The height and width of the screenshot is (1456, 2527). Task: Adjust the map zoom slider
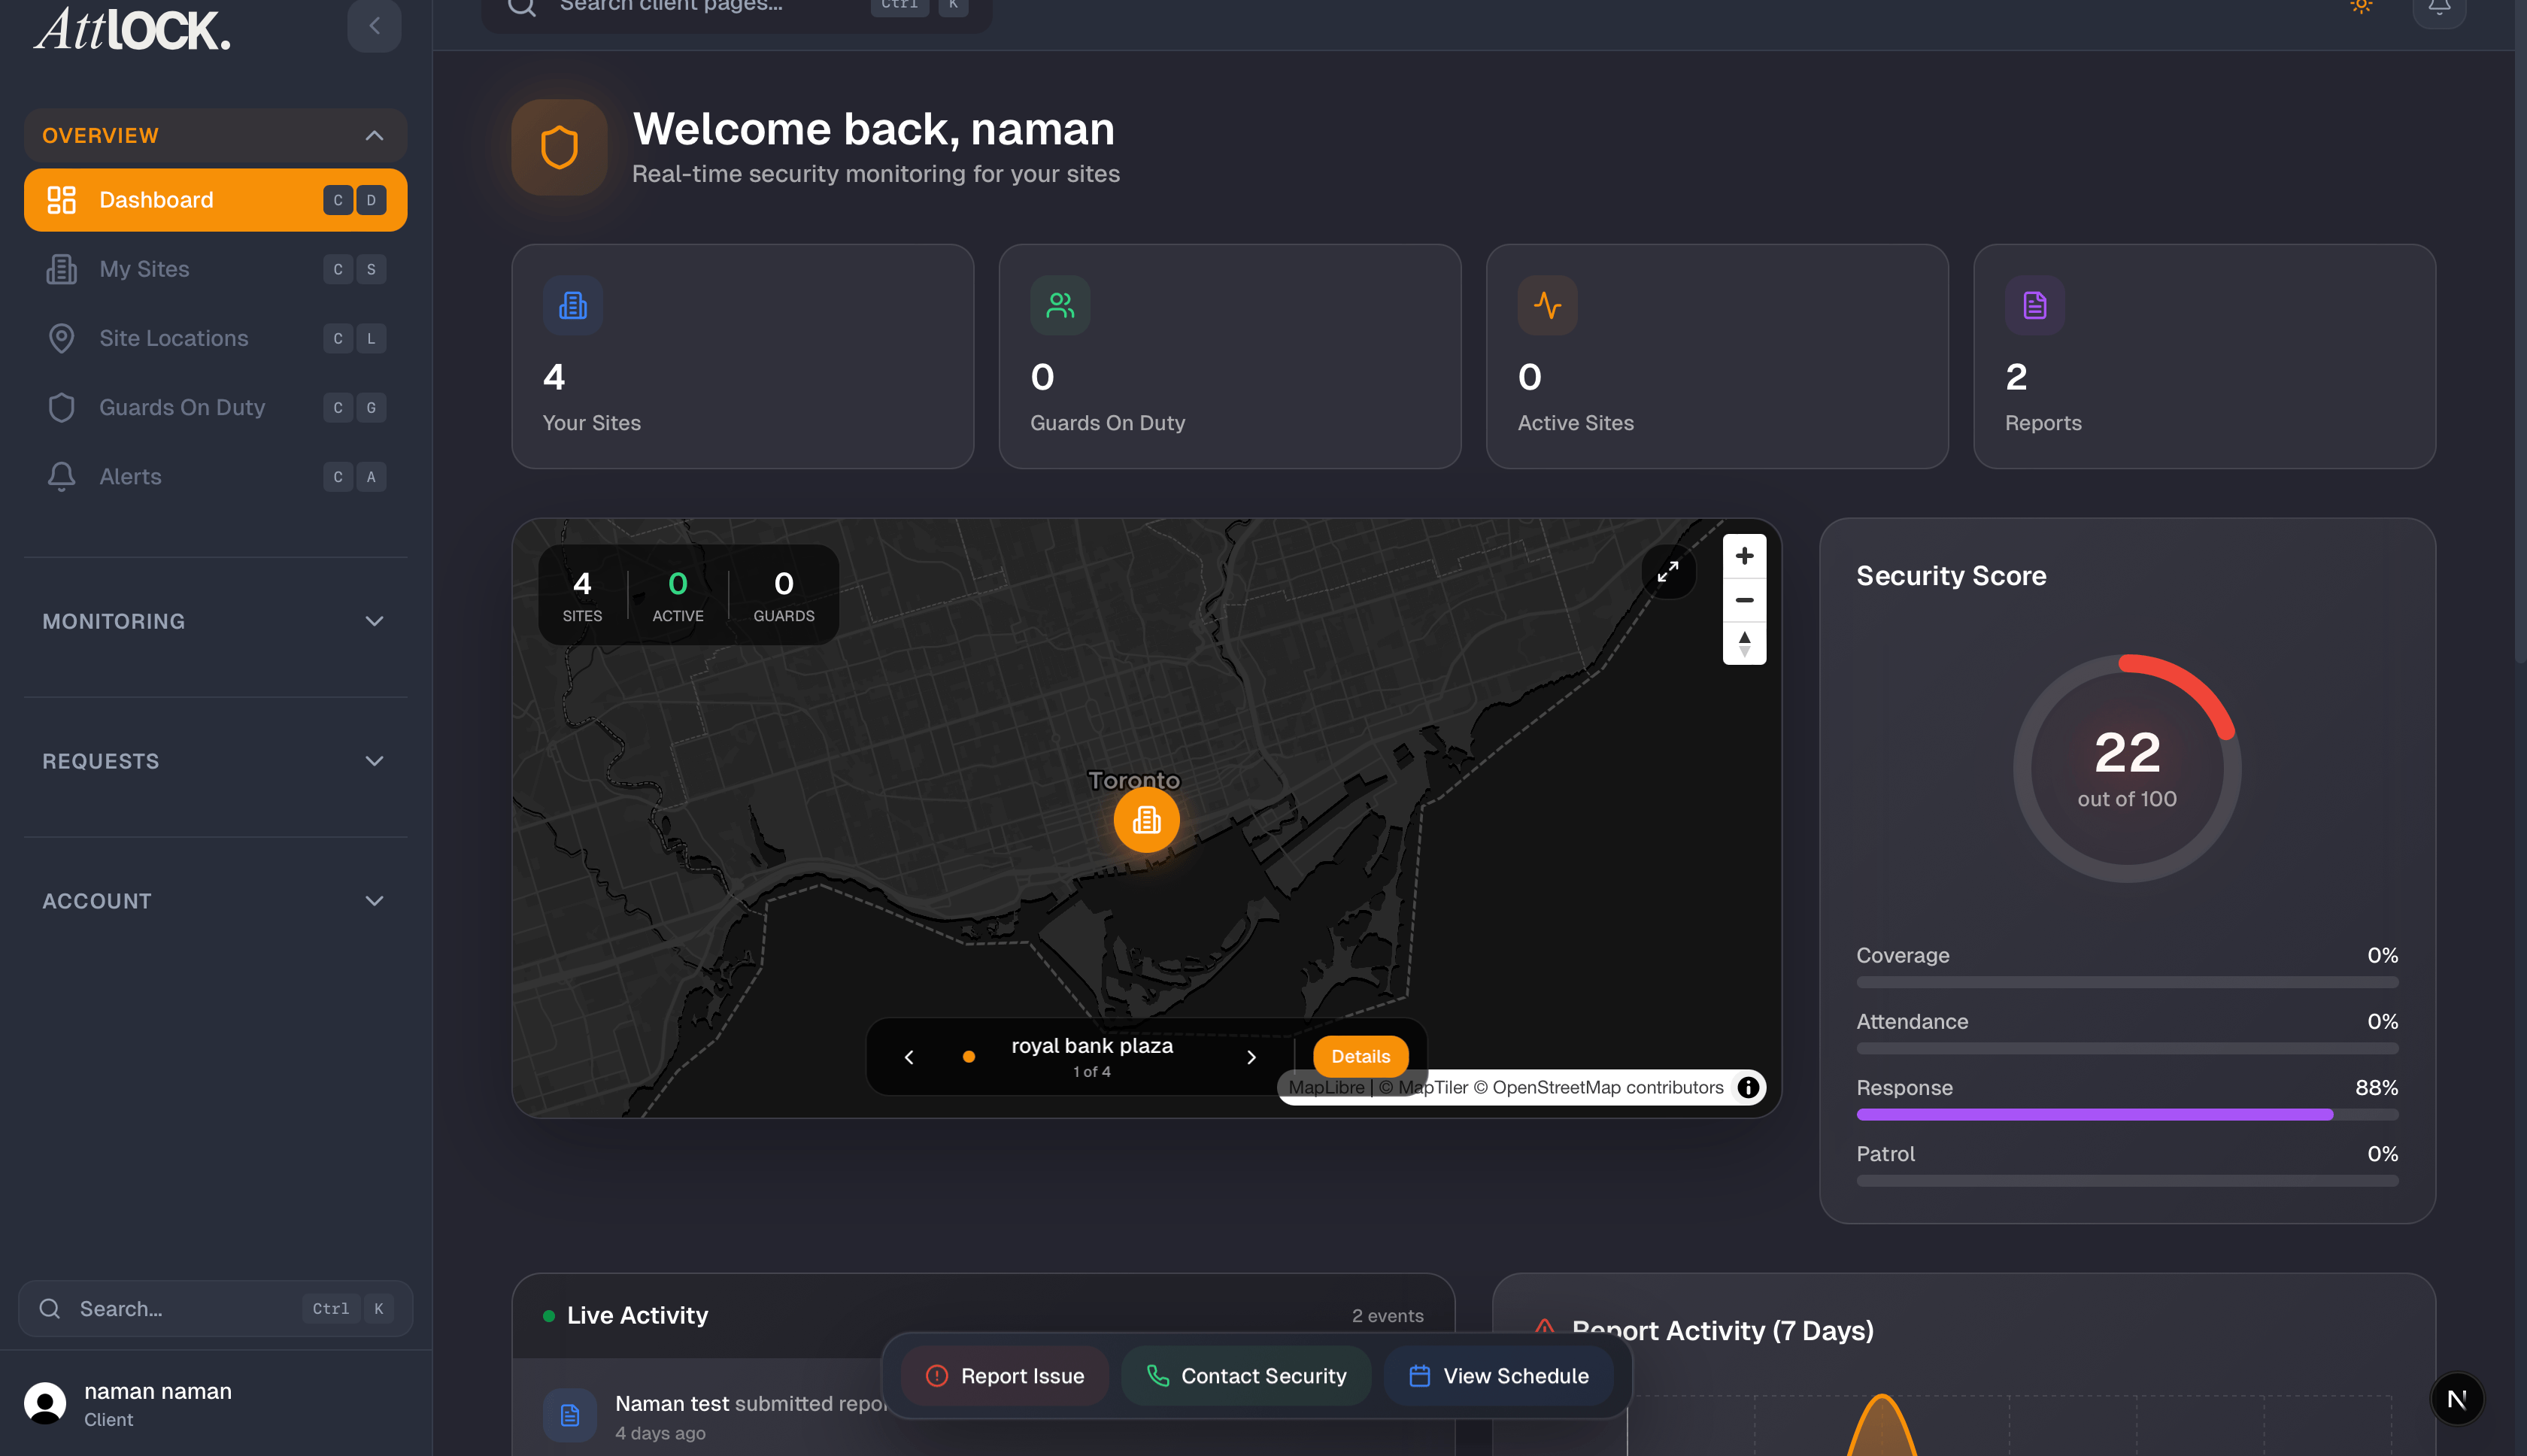(x=1744, y=645)
